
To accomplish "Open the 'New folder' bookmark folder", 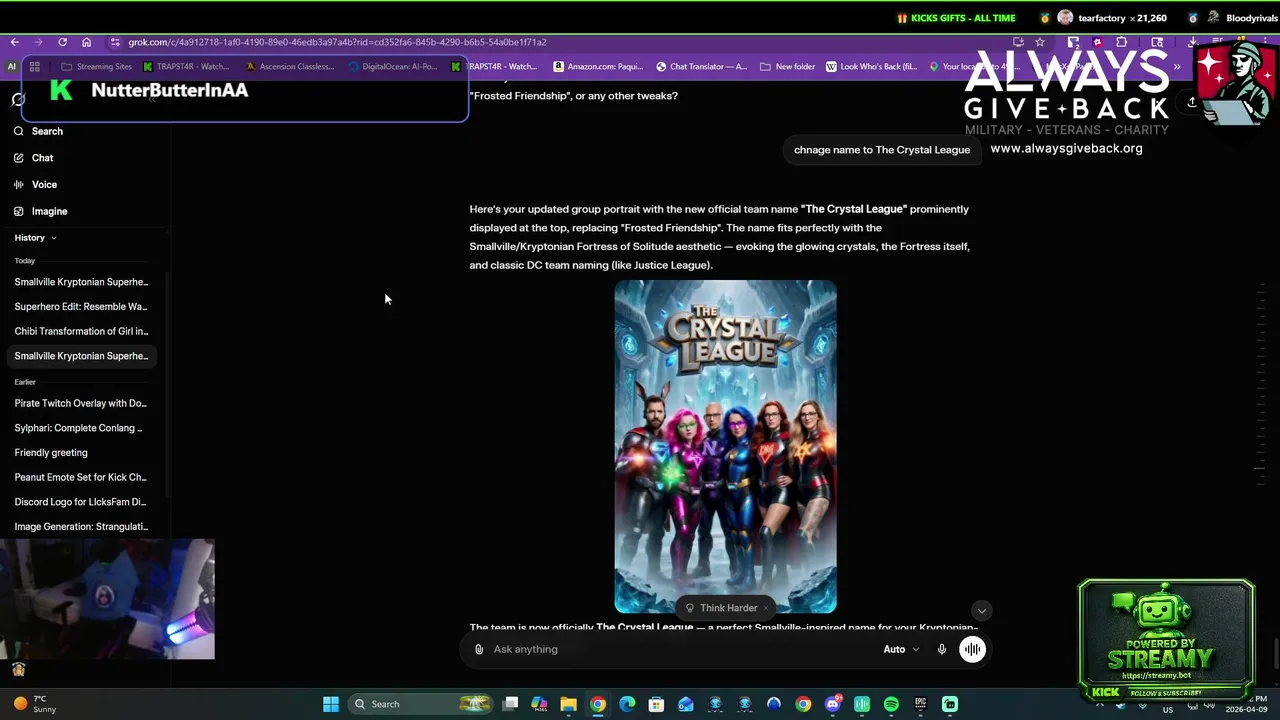I will coord(788,67).
